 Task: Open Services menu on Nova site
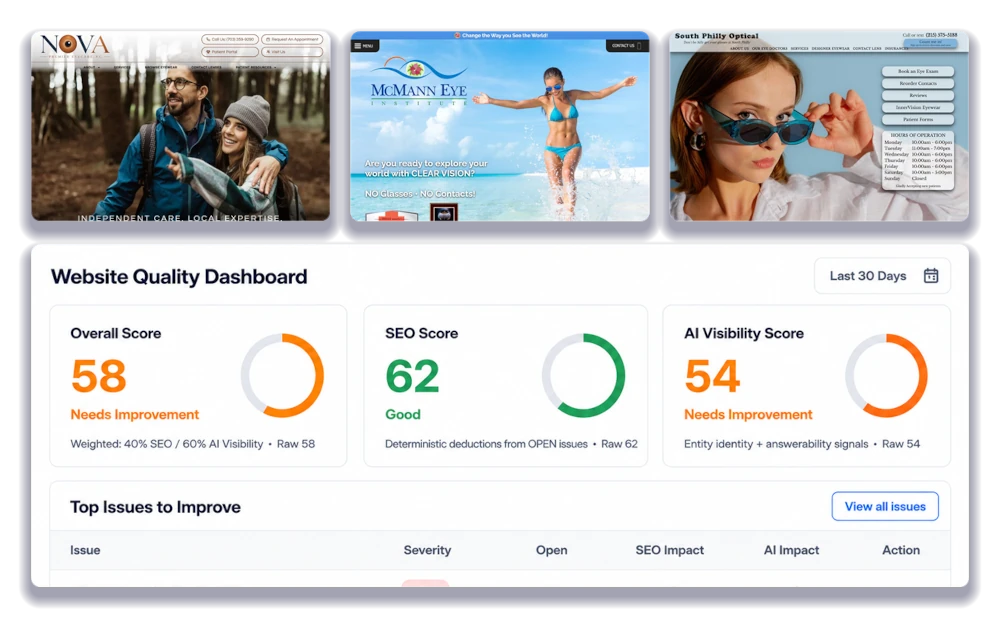(x=122, y=67)
